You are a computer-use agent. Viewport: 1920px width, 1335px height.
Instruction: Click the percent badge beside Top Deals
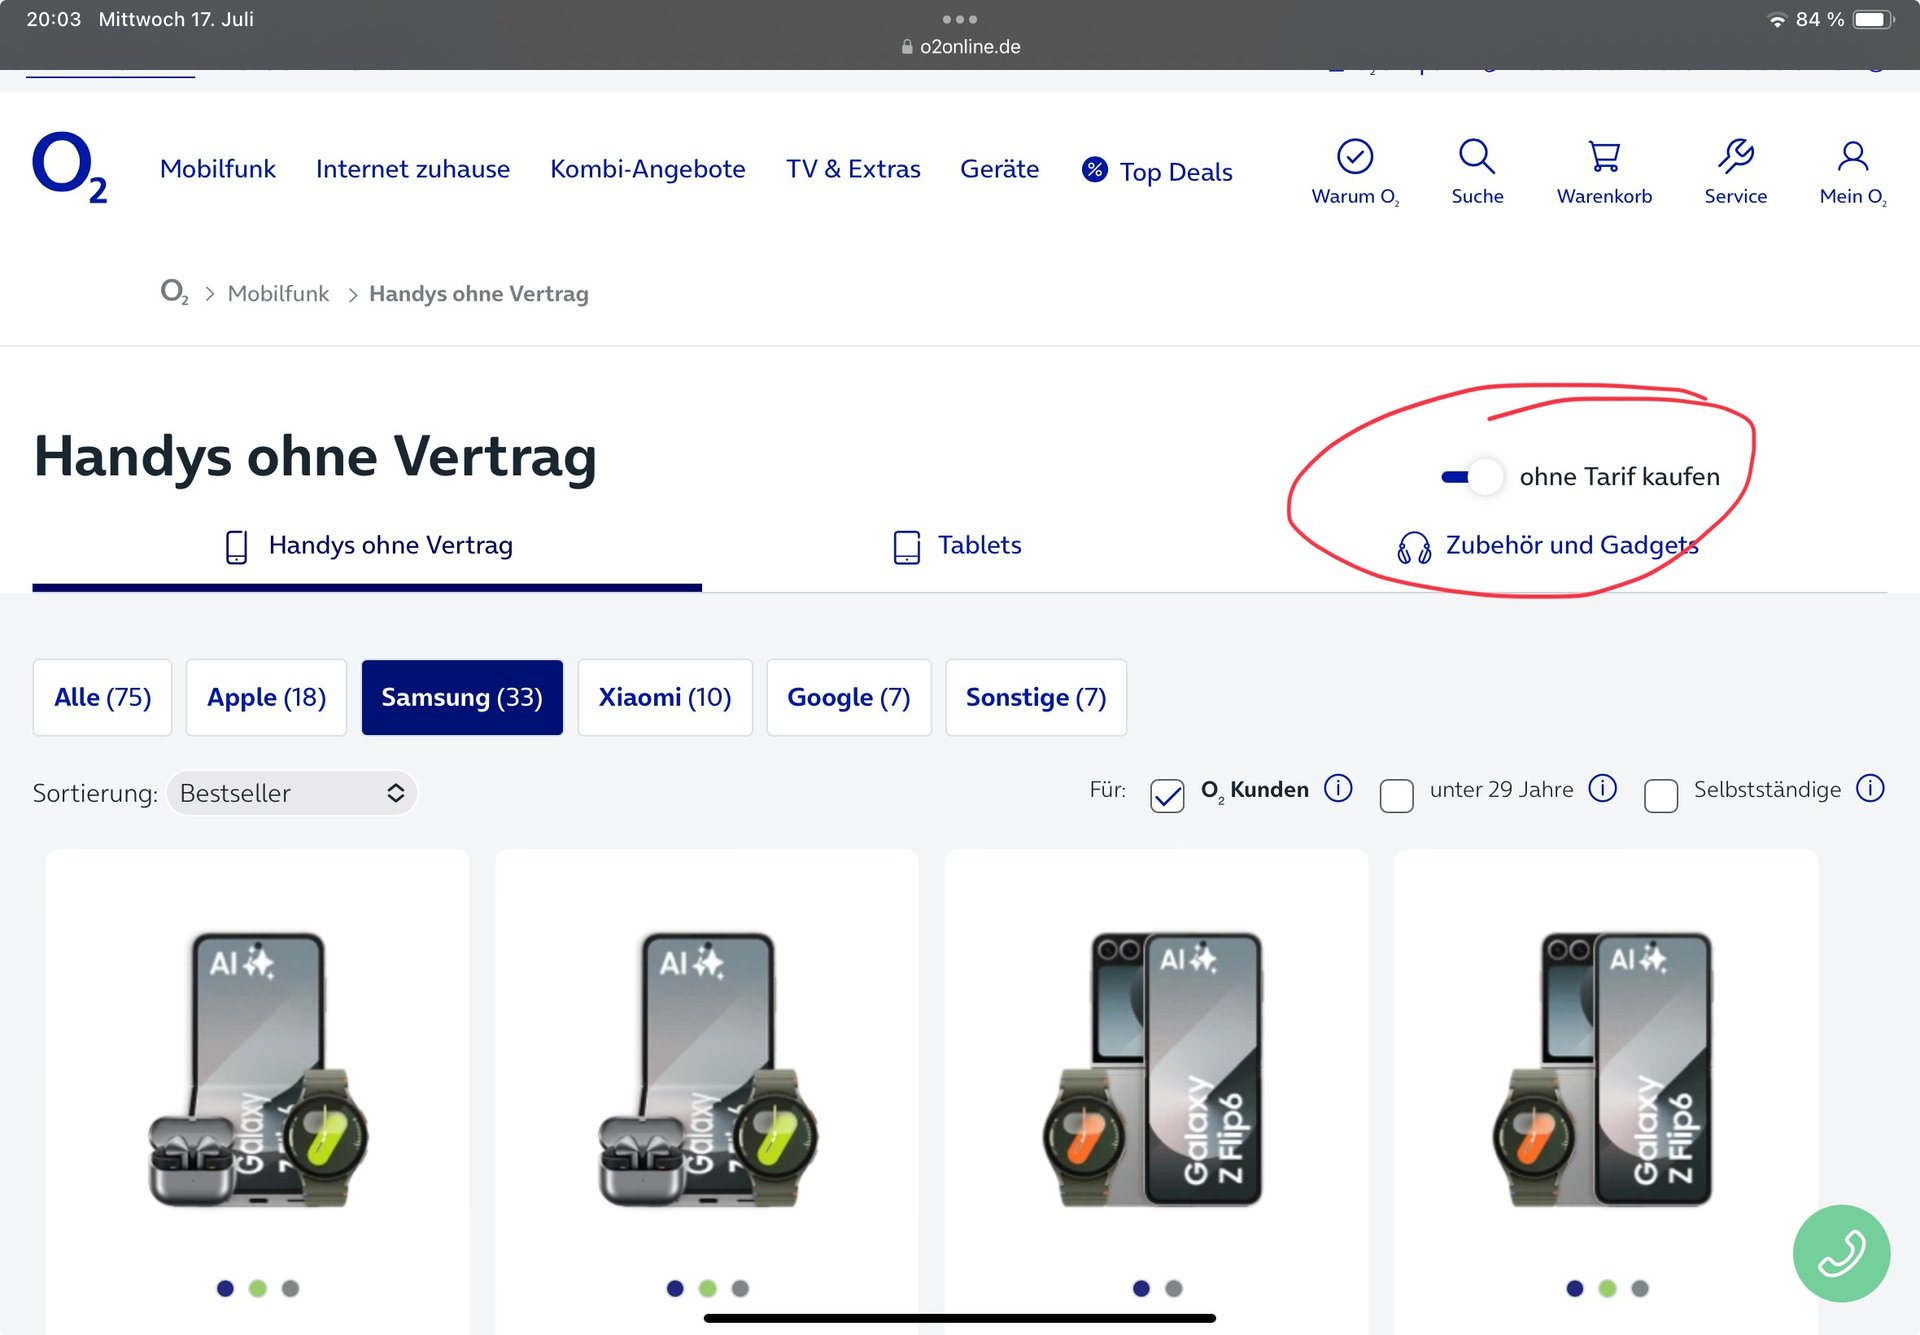point(1095,170)
